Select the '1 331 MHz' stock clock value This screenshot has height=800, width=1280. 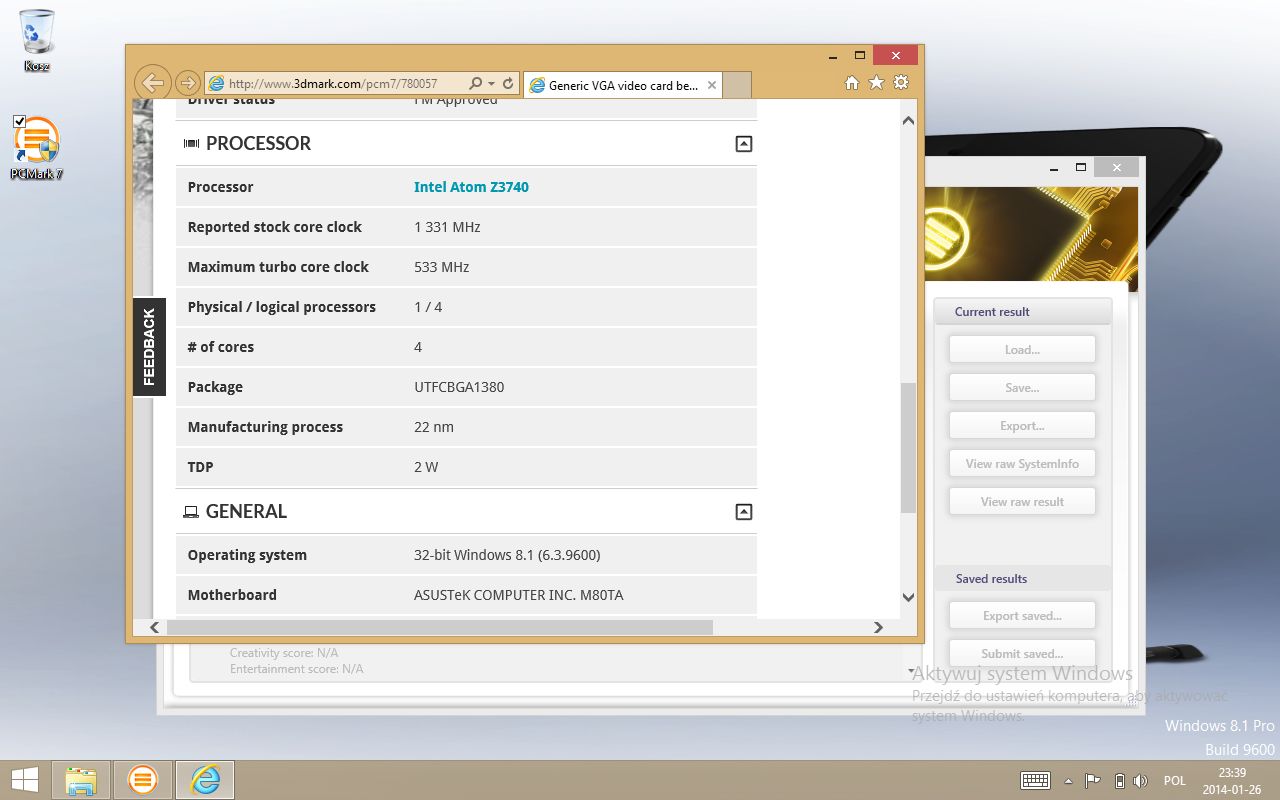click(x=447, y=227)
